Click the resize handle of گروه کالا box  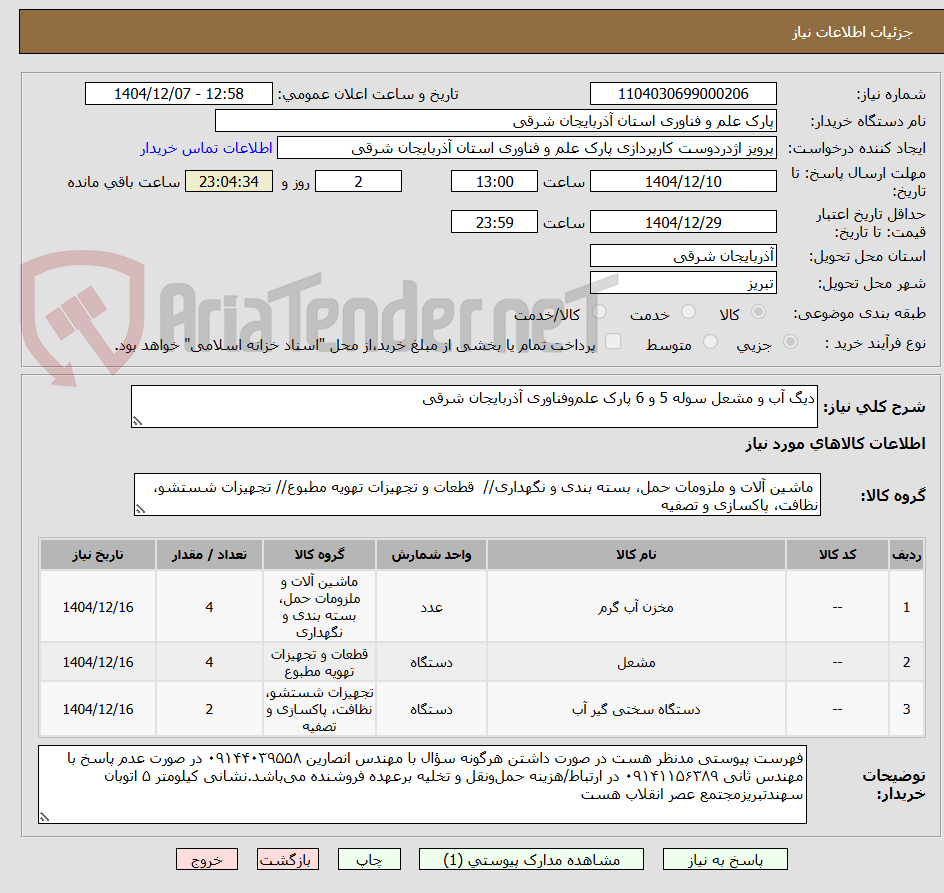[x=140, y=509]
